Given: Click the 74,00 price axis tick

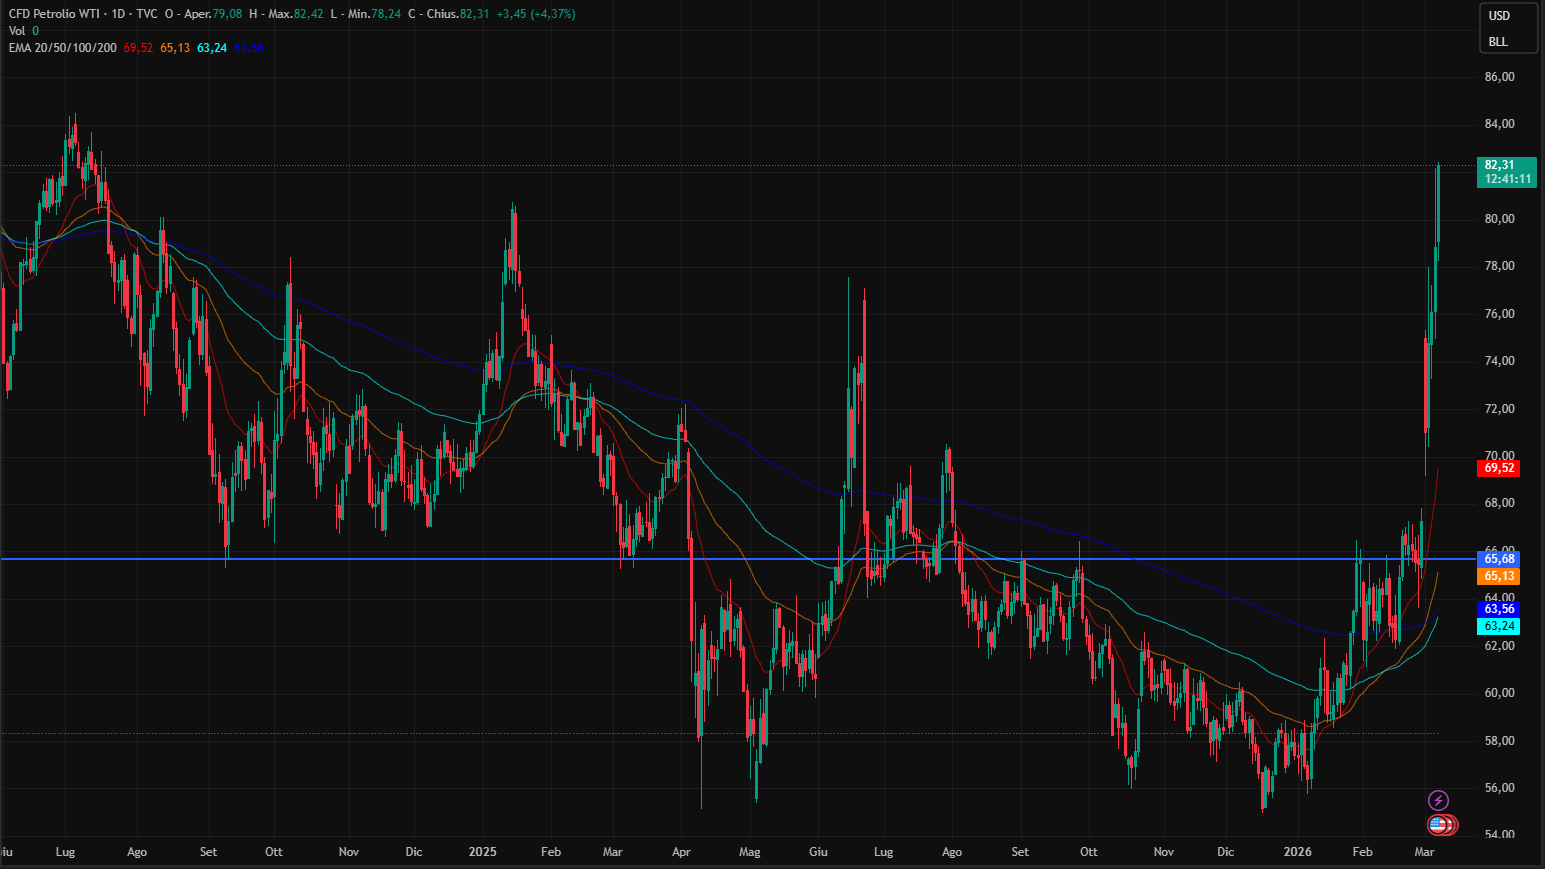Looking at the screenshot, I should pyautogui.click(x=1500, y=361).
